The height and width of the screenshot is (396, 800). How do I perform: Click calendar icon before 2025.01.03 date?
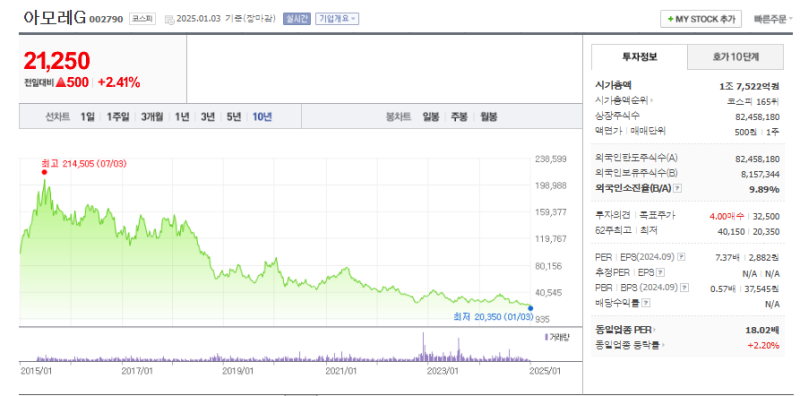click(169, 19)
